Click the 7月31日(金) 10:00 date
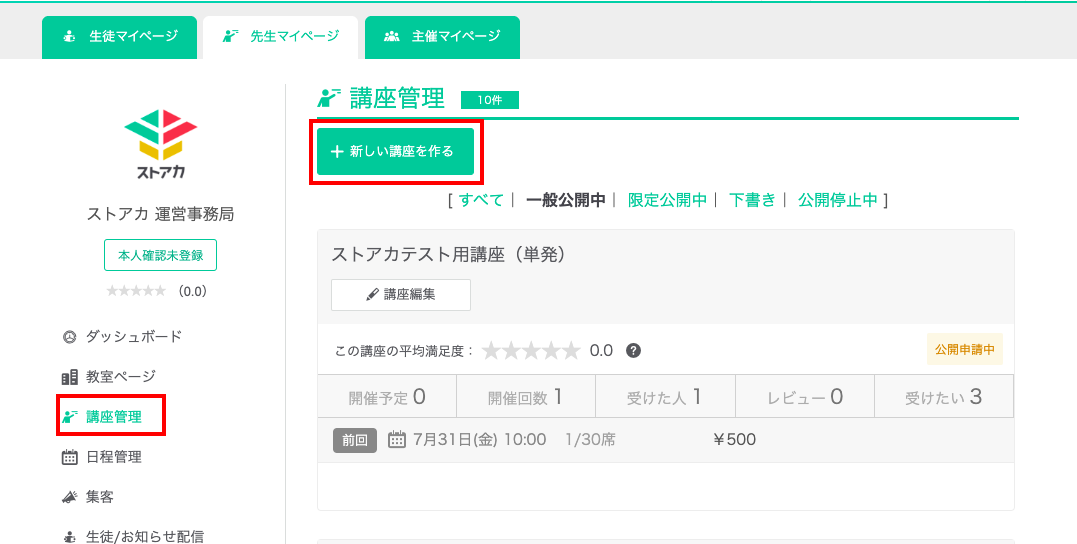Screen dimensions: 1077x544 point(479,440)
